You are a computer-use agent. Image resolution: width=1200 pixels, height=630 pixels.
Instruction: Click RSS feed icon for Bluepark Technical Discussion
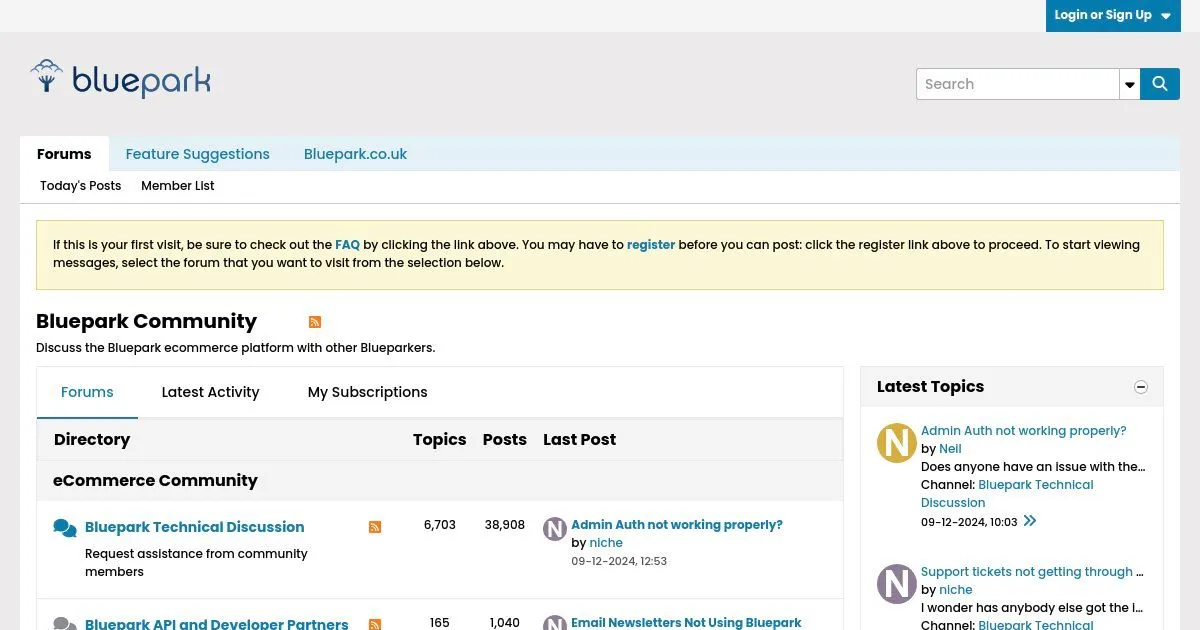pyautogui.click(x=375, y=527)
